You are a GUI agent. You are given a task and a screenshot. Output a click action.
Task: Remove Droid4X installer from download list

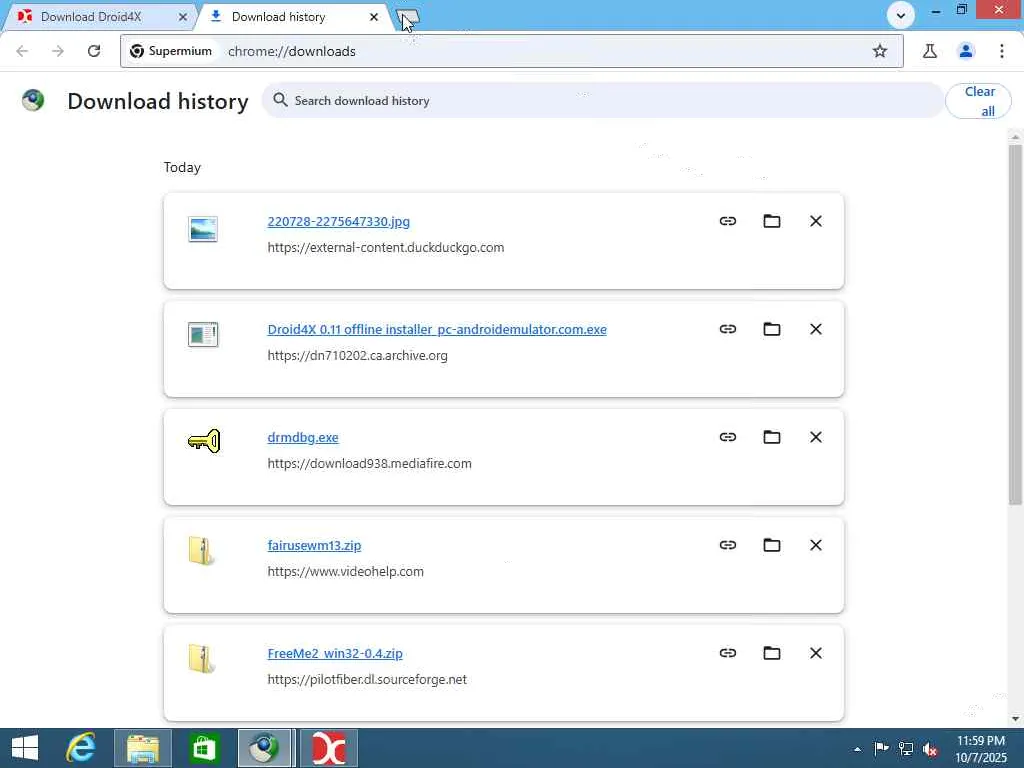[x=816, y=329]
